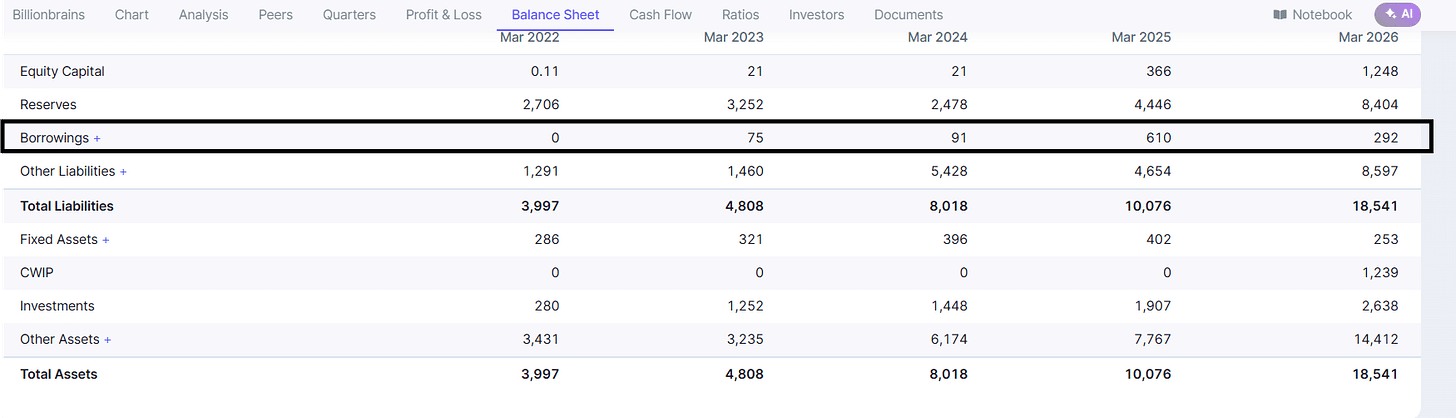Select the Balance Sheet tab
Viewport: 1456px width, 418px height.
(555, 15)
